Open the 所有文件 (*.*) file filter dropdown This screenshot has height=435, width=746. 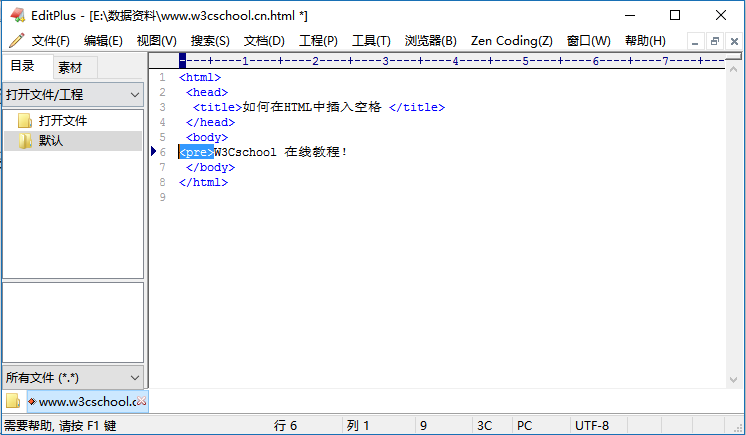point(134,377)
